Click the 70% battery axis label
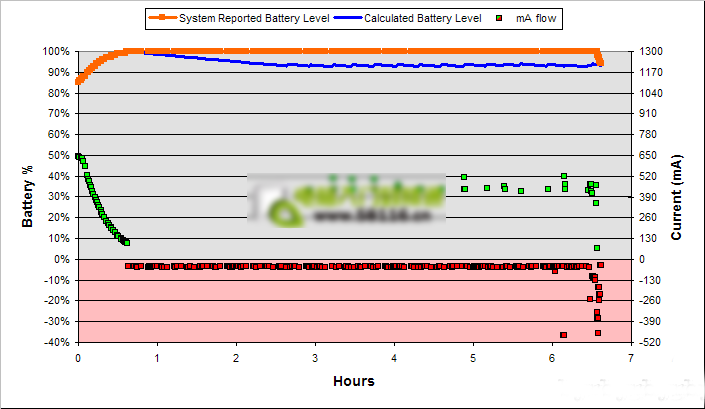Image resolution: width=705 pixels, height=409 pixels. (58, 113)
